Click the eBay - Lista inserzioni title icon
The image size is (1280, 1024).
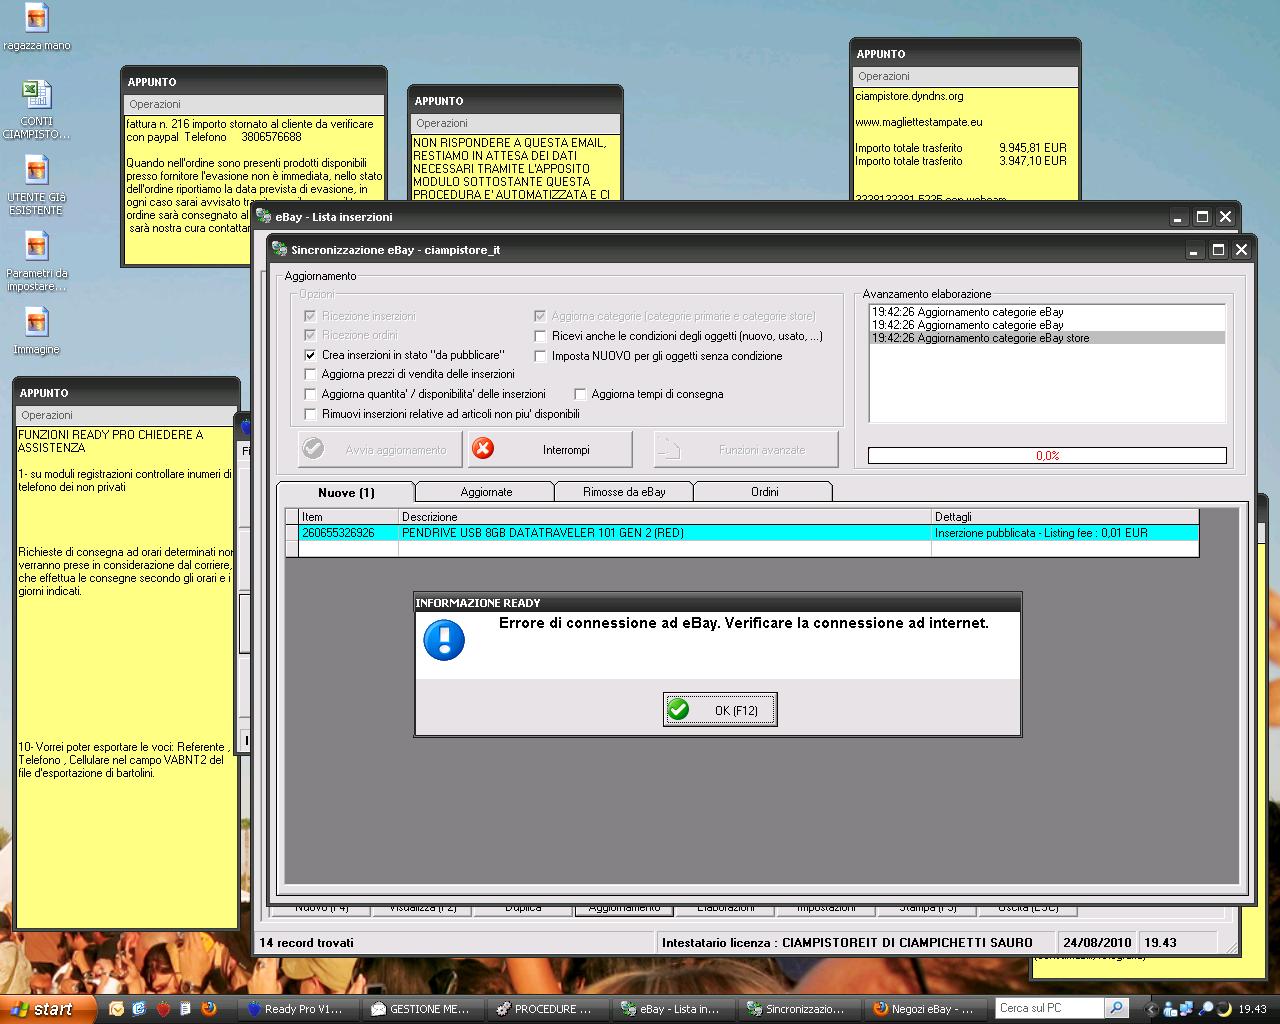[x=263, y=216]
